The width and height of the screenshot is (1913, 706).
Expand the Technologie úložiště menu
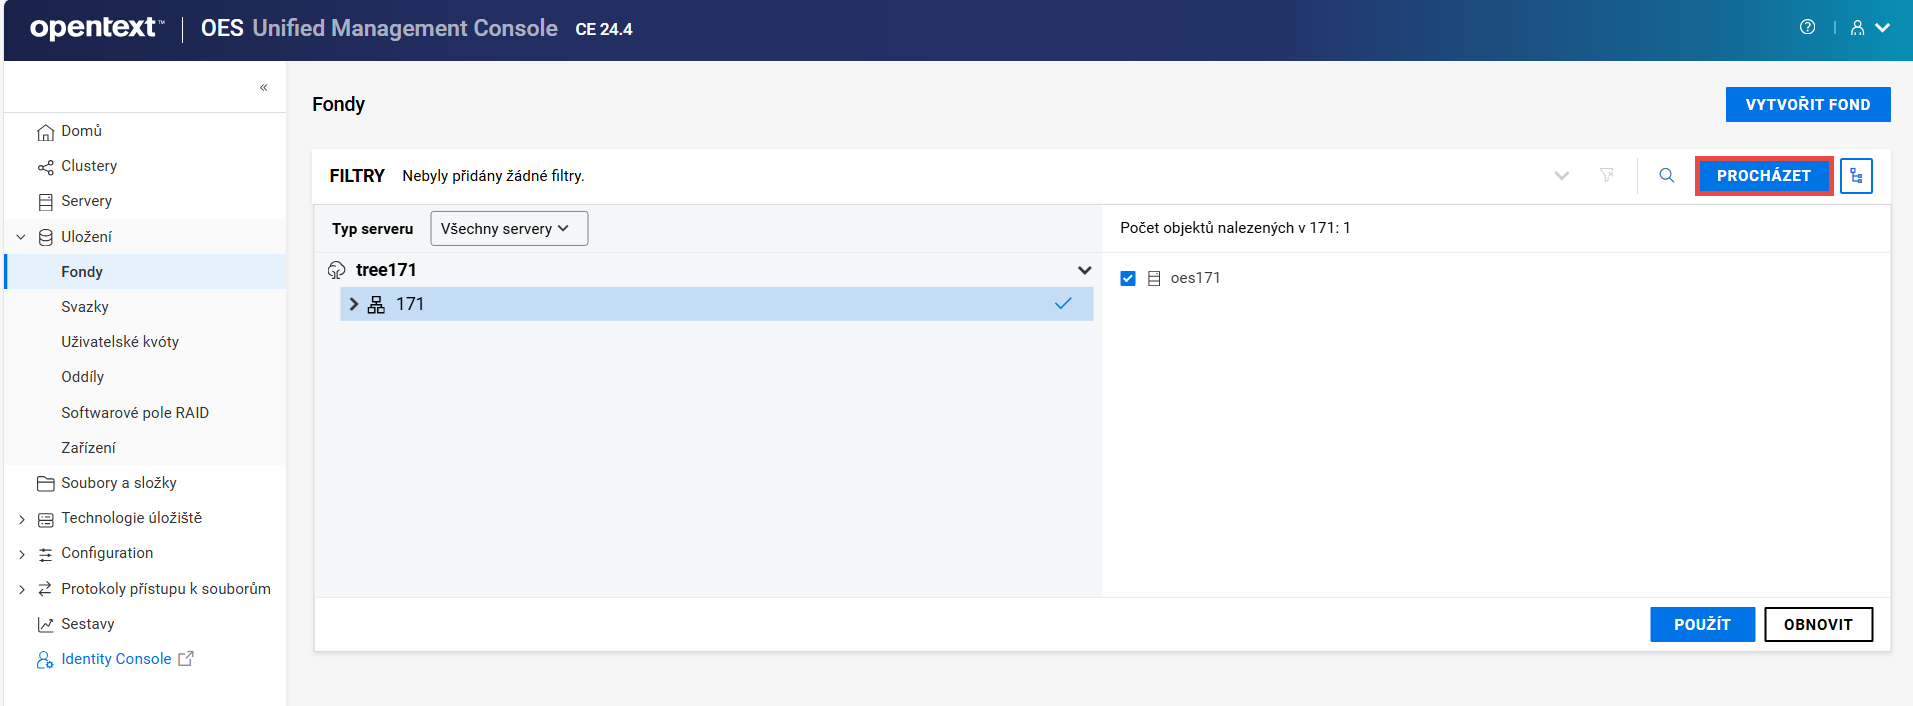click(22, 519)
